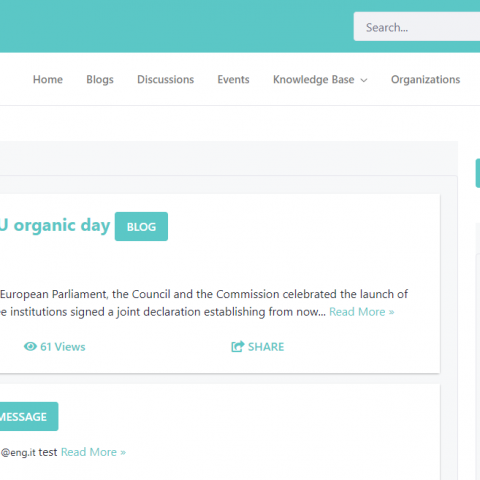480x480 pixels.
Task: Open the Events page
Action: pos(233,80)
